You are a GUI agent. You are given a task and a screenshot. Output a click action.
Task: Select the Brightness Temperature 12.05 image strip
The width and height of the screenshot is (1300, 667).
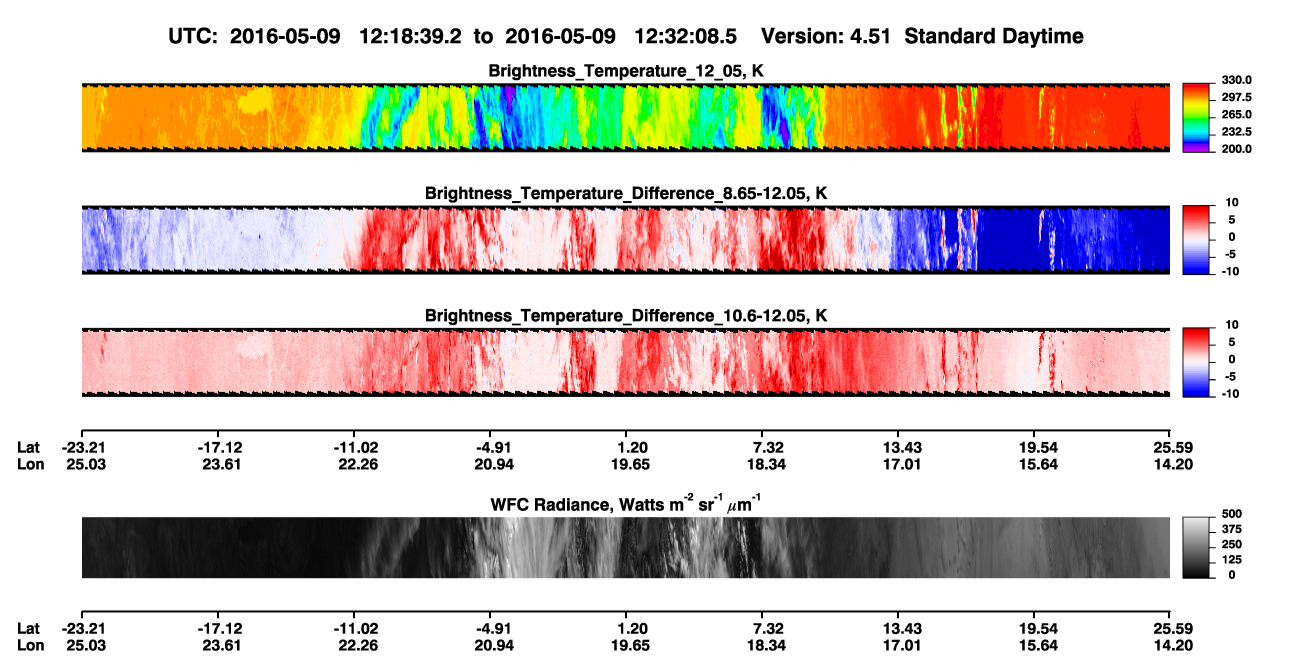tap(626, 118)
